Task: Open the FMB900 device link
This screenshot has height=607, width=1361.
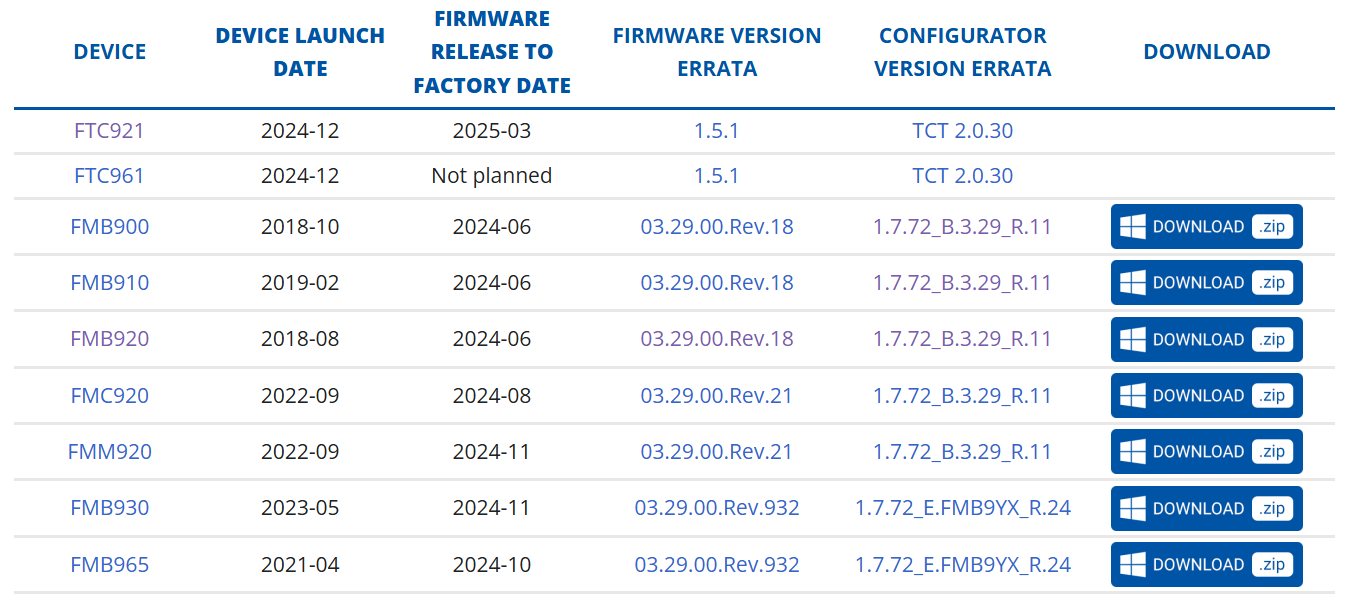Action: click(110, 227)
